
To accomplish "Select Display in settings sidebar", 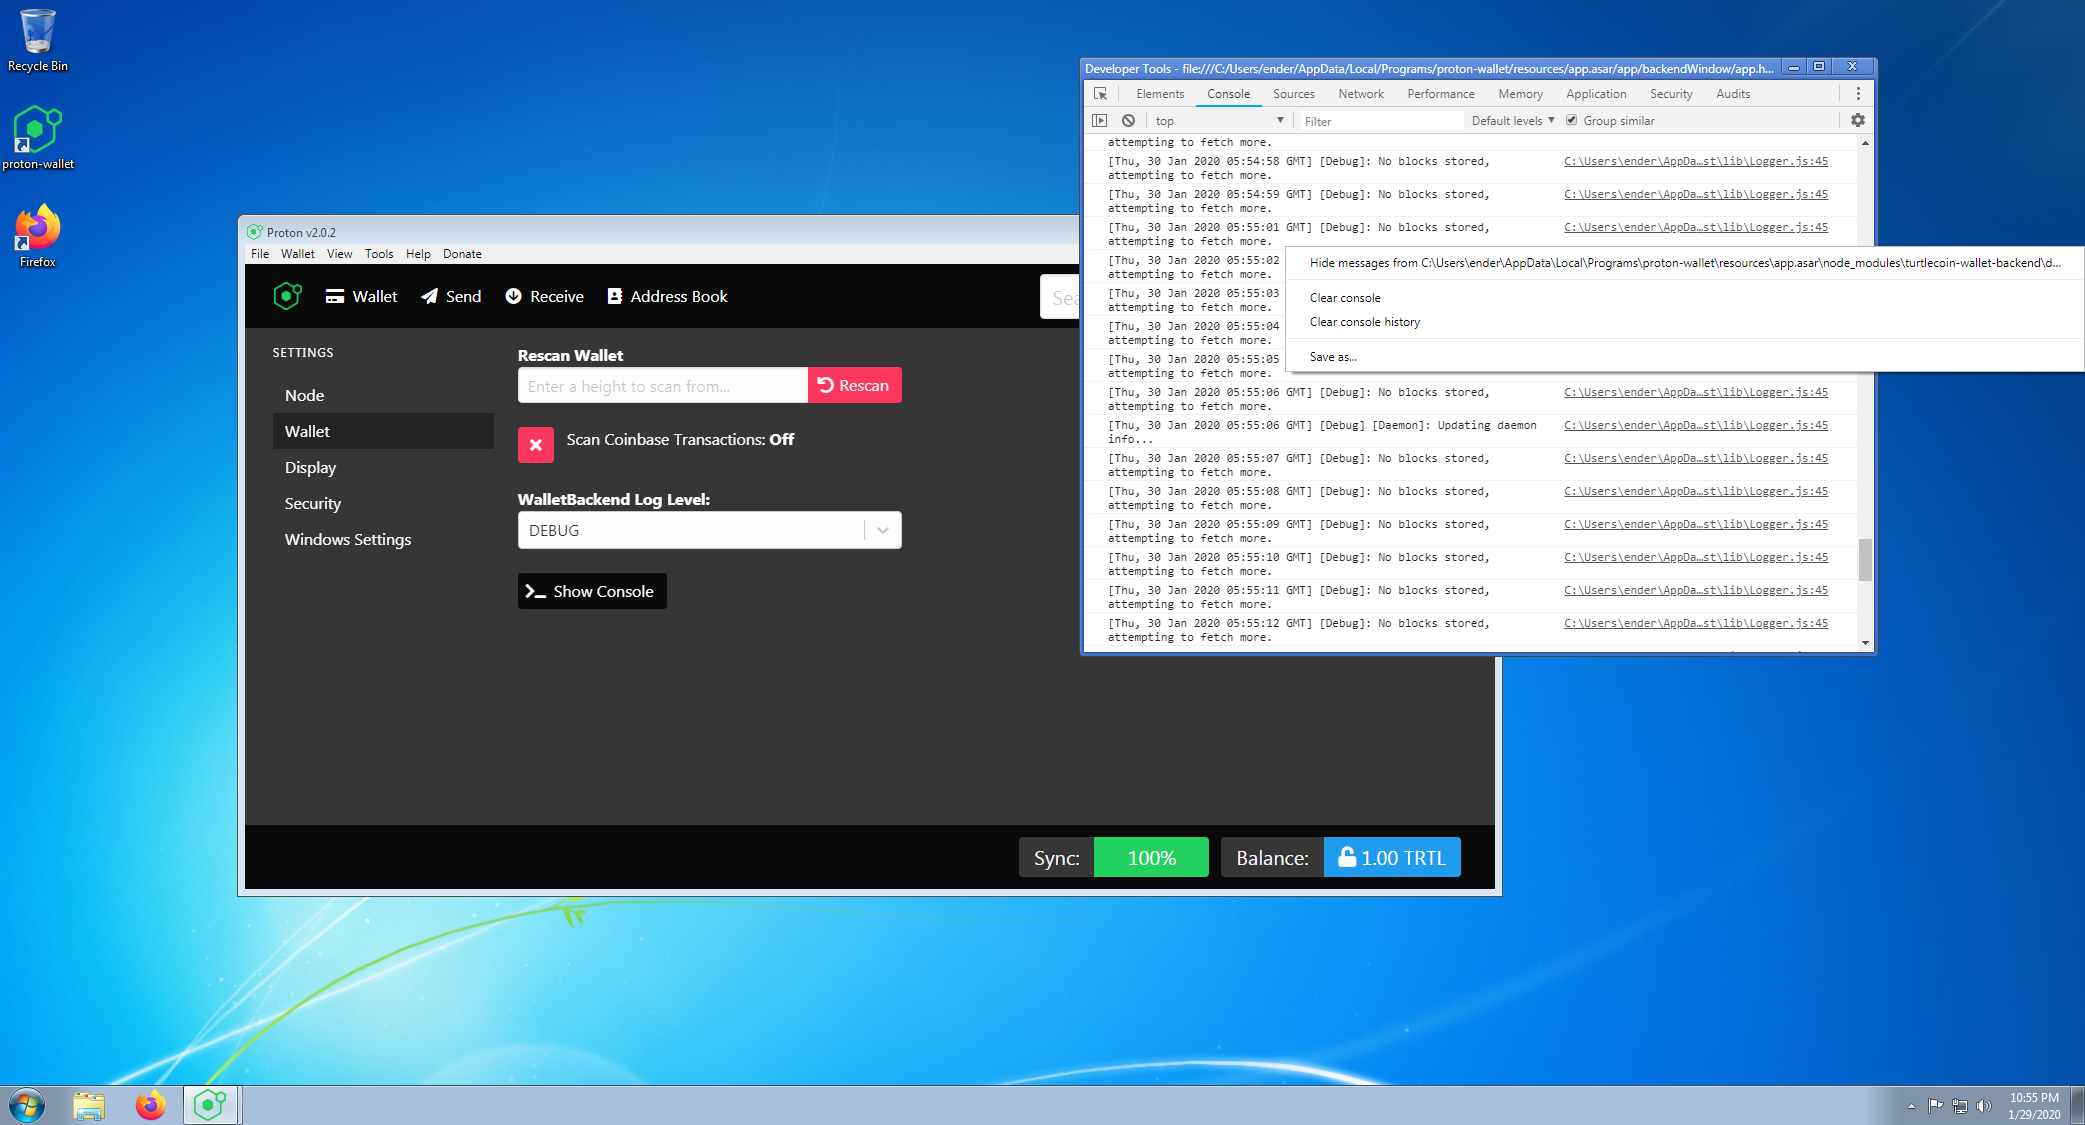I will [383, 467].
